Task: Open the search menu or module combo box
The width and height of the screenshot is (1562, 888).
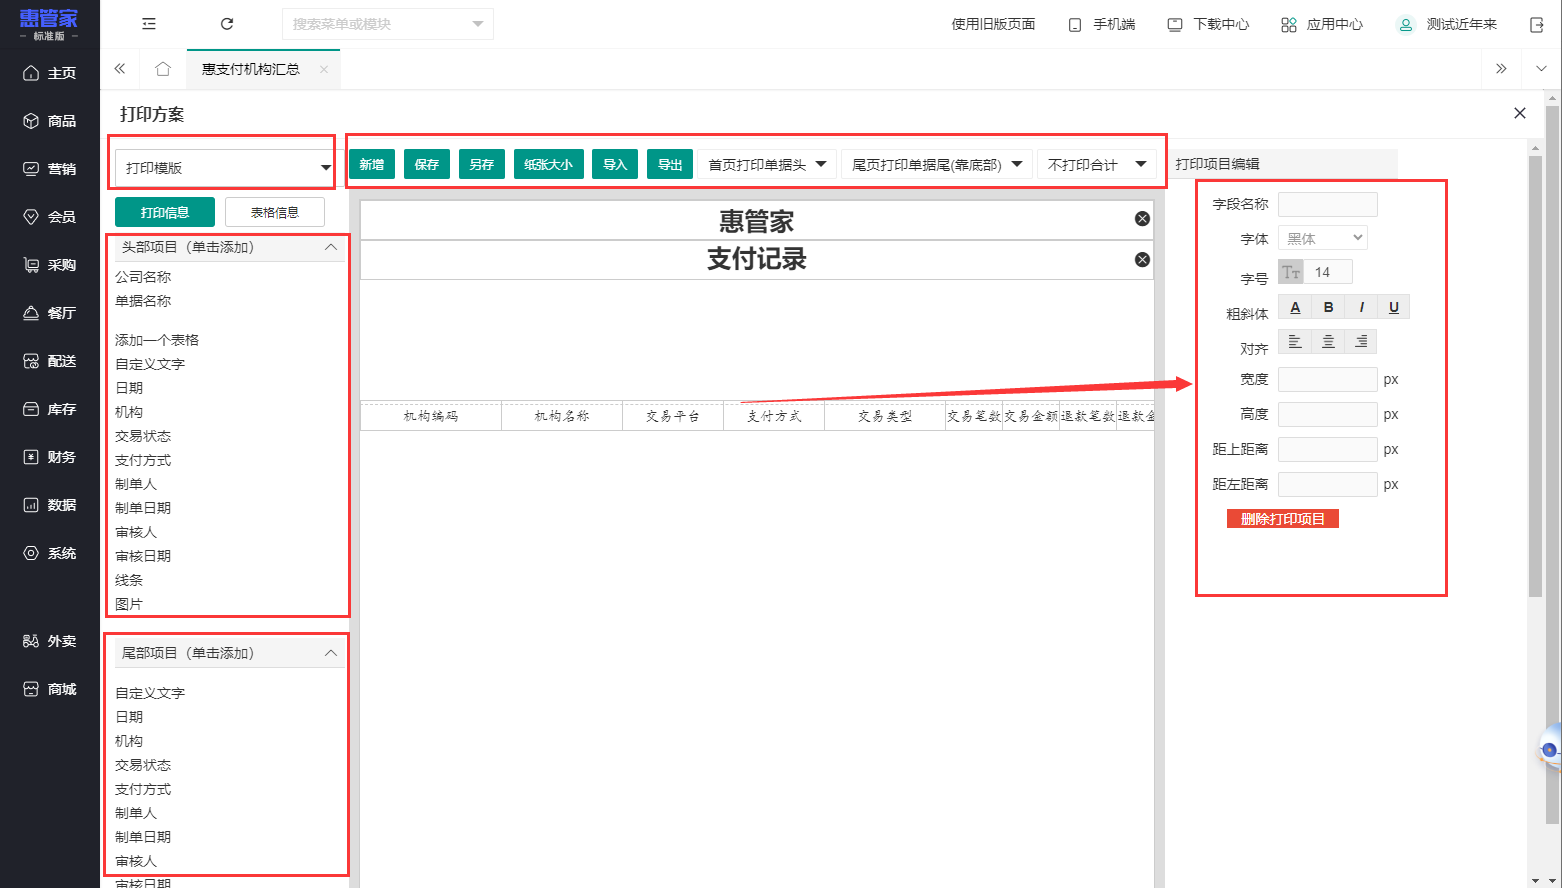Action: pyautogui.click(x=388, y=24)
